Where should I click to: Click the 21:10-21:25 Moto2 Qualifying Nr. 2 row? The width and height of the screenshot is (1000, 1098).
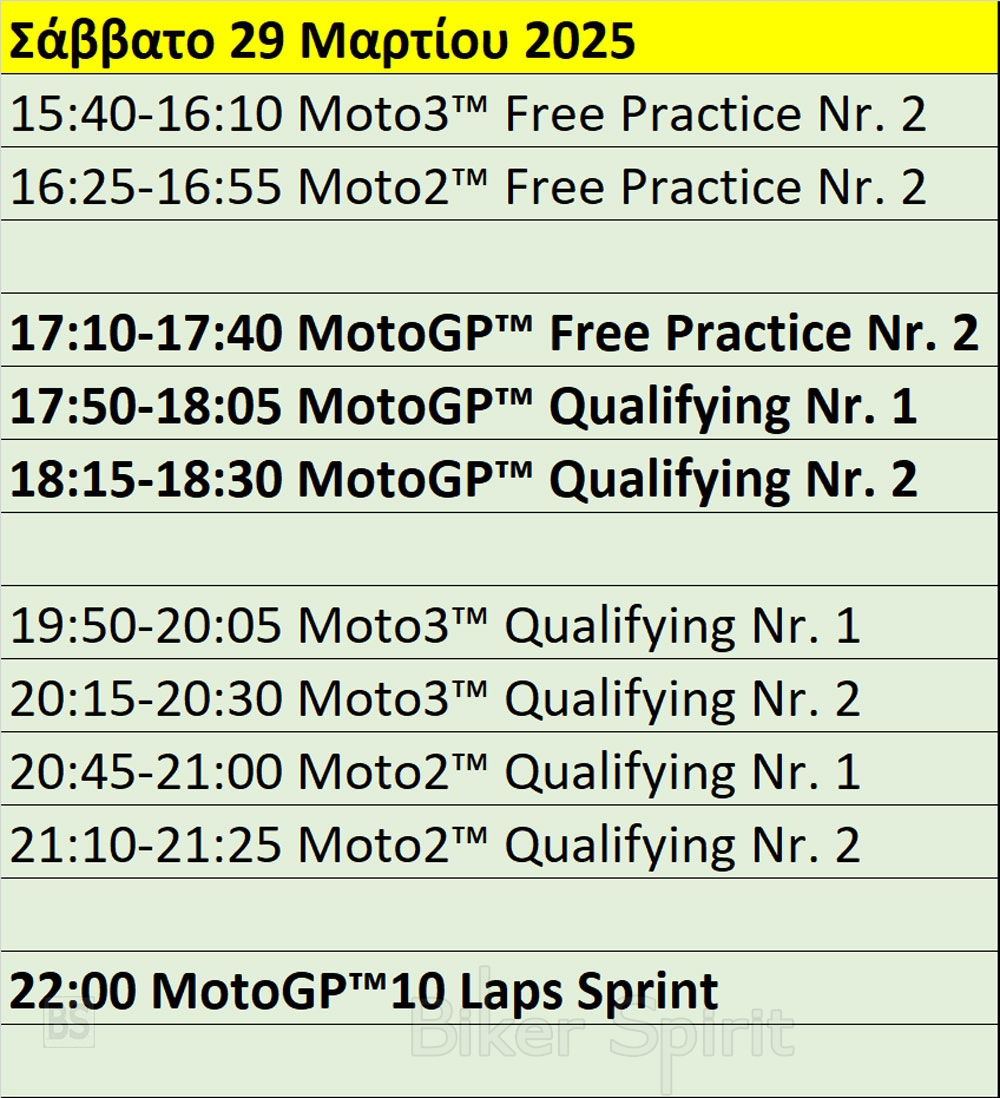[x=435, y=846]
